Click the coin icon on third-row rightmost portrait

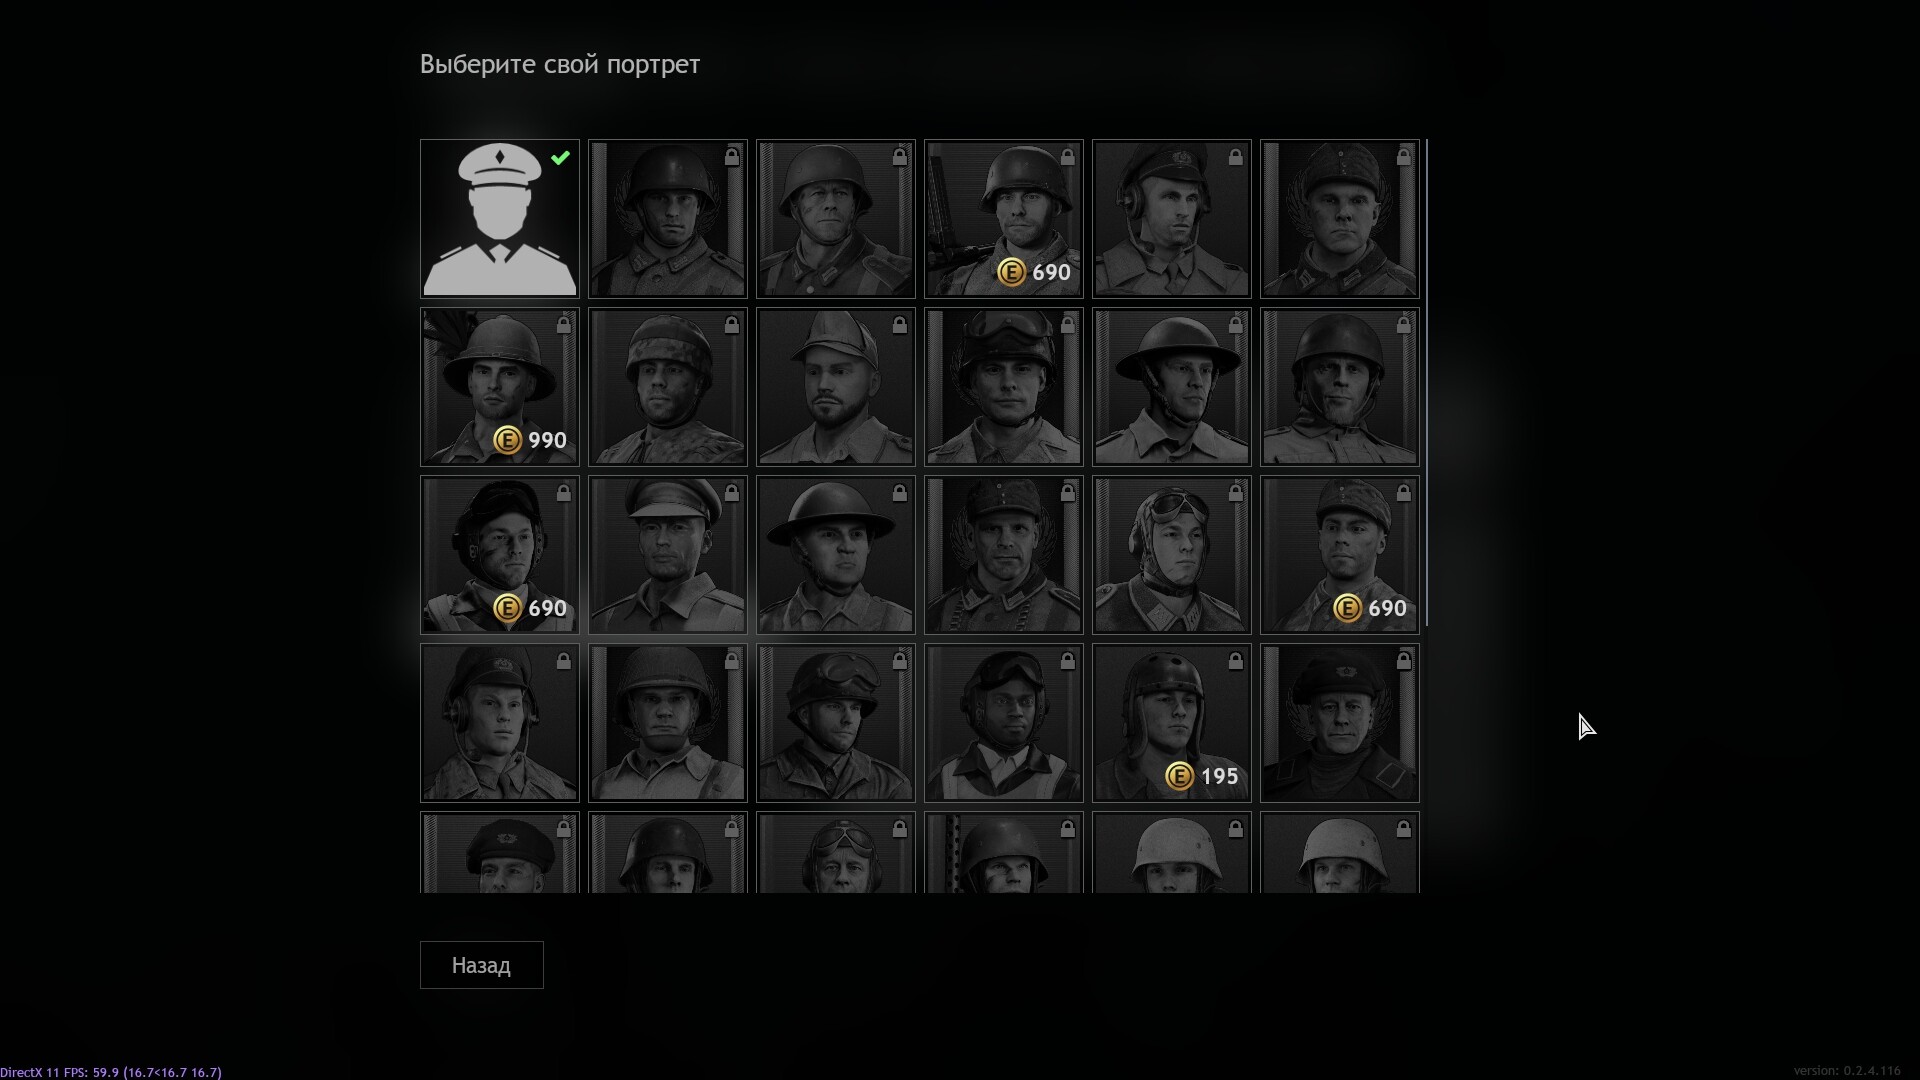pyautogui.click(x=1348, y=608)
